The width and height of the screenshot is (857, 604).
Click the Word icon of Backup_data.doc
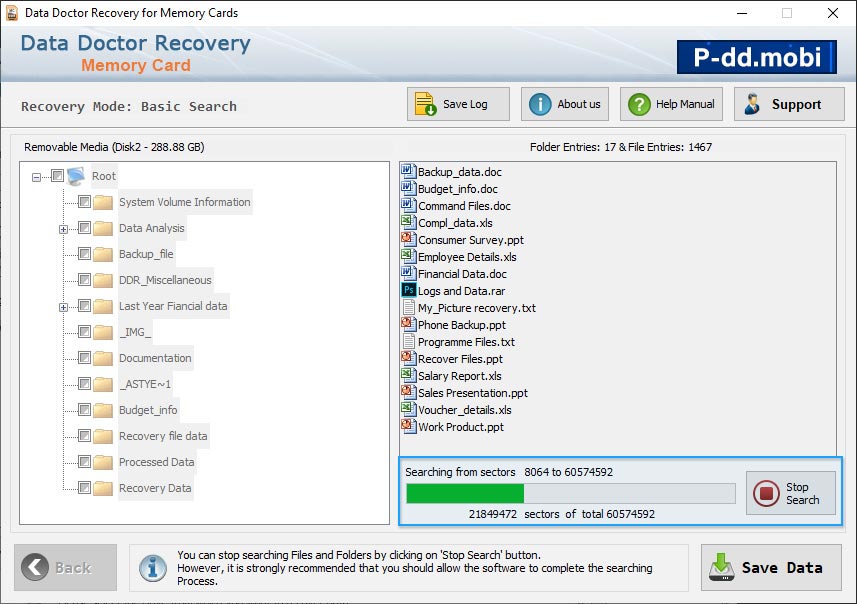(x=408, y=171)
